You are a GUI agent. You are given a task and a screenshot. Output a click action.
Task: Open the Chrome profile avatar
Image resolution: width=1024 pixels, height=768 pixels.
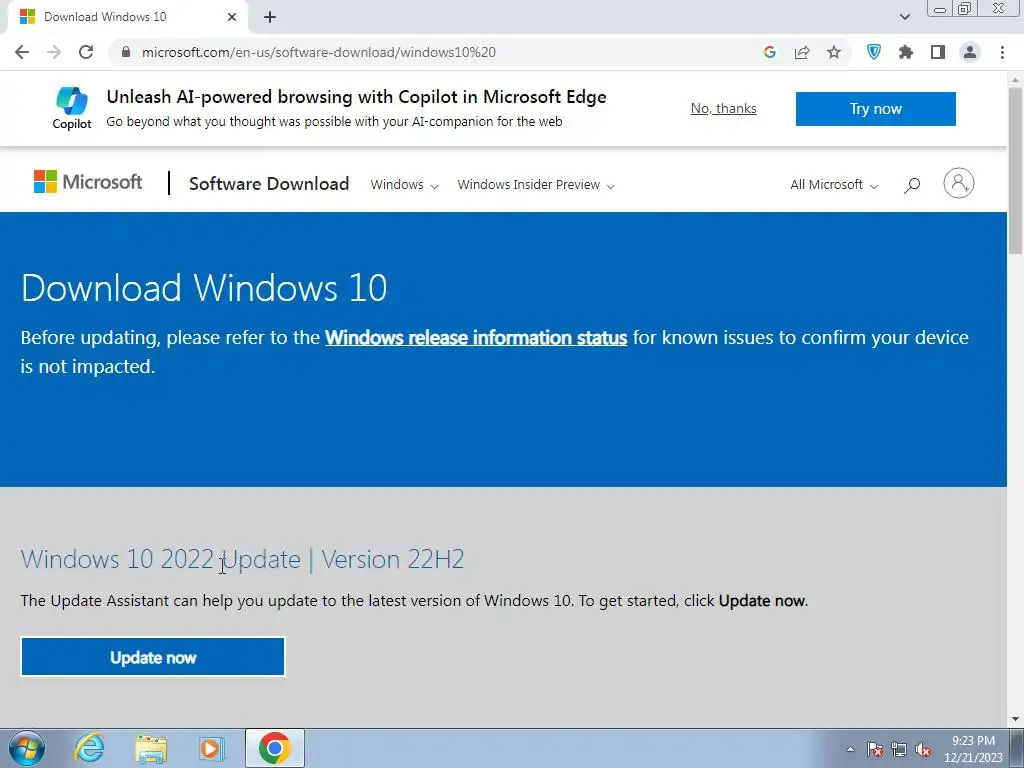(x=970, y=52)
